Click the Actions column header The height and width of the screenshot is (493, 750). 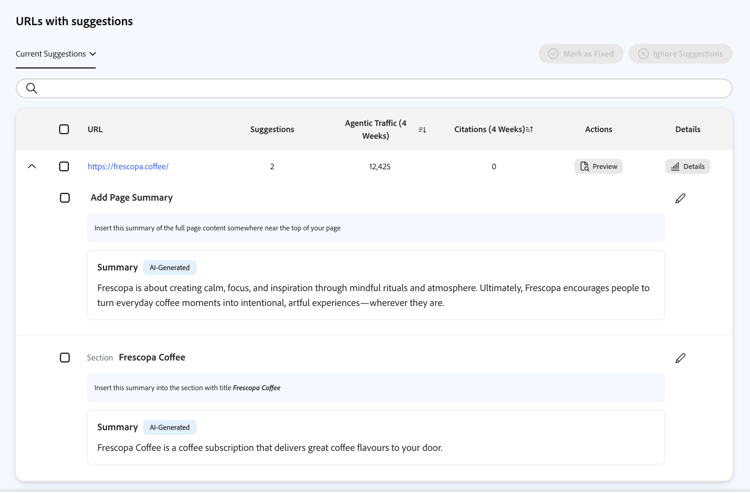tap(598, 129)
